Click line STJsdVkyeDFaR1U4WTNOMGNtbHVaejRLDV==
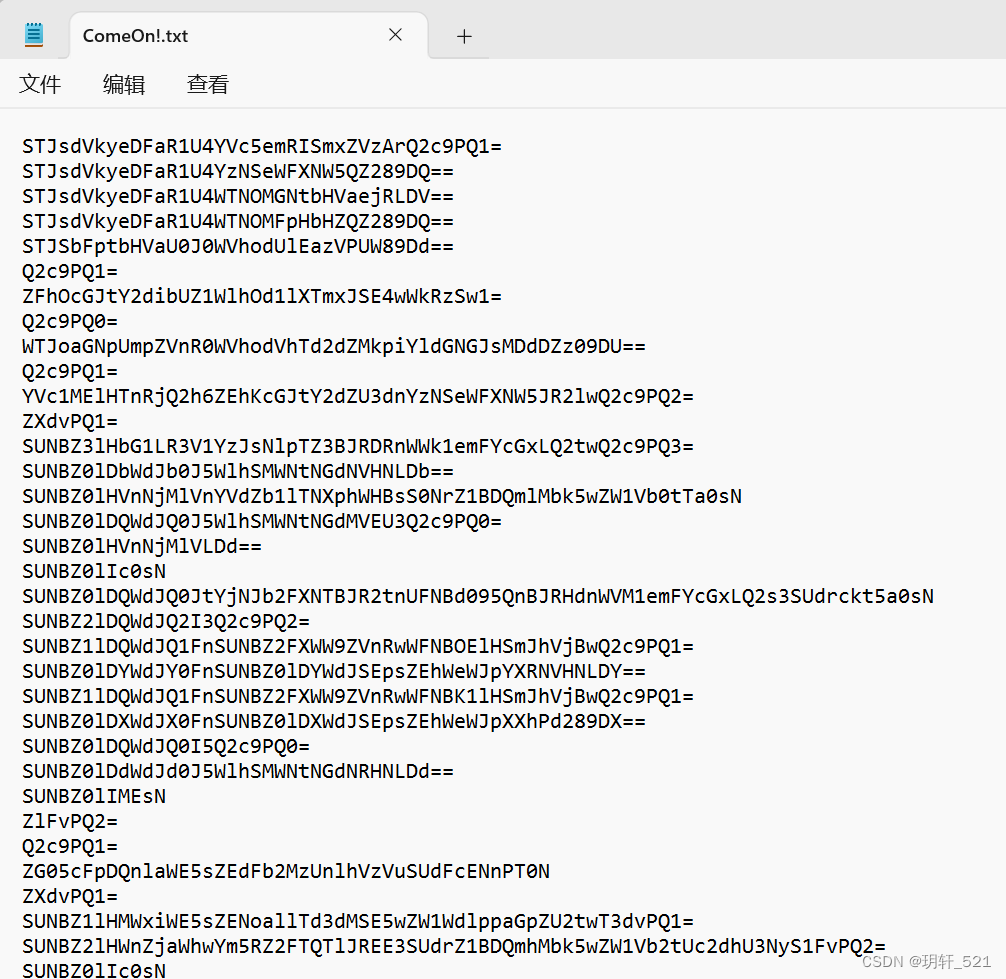The image size is (1006, 979). [x=238, y=196]
